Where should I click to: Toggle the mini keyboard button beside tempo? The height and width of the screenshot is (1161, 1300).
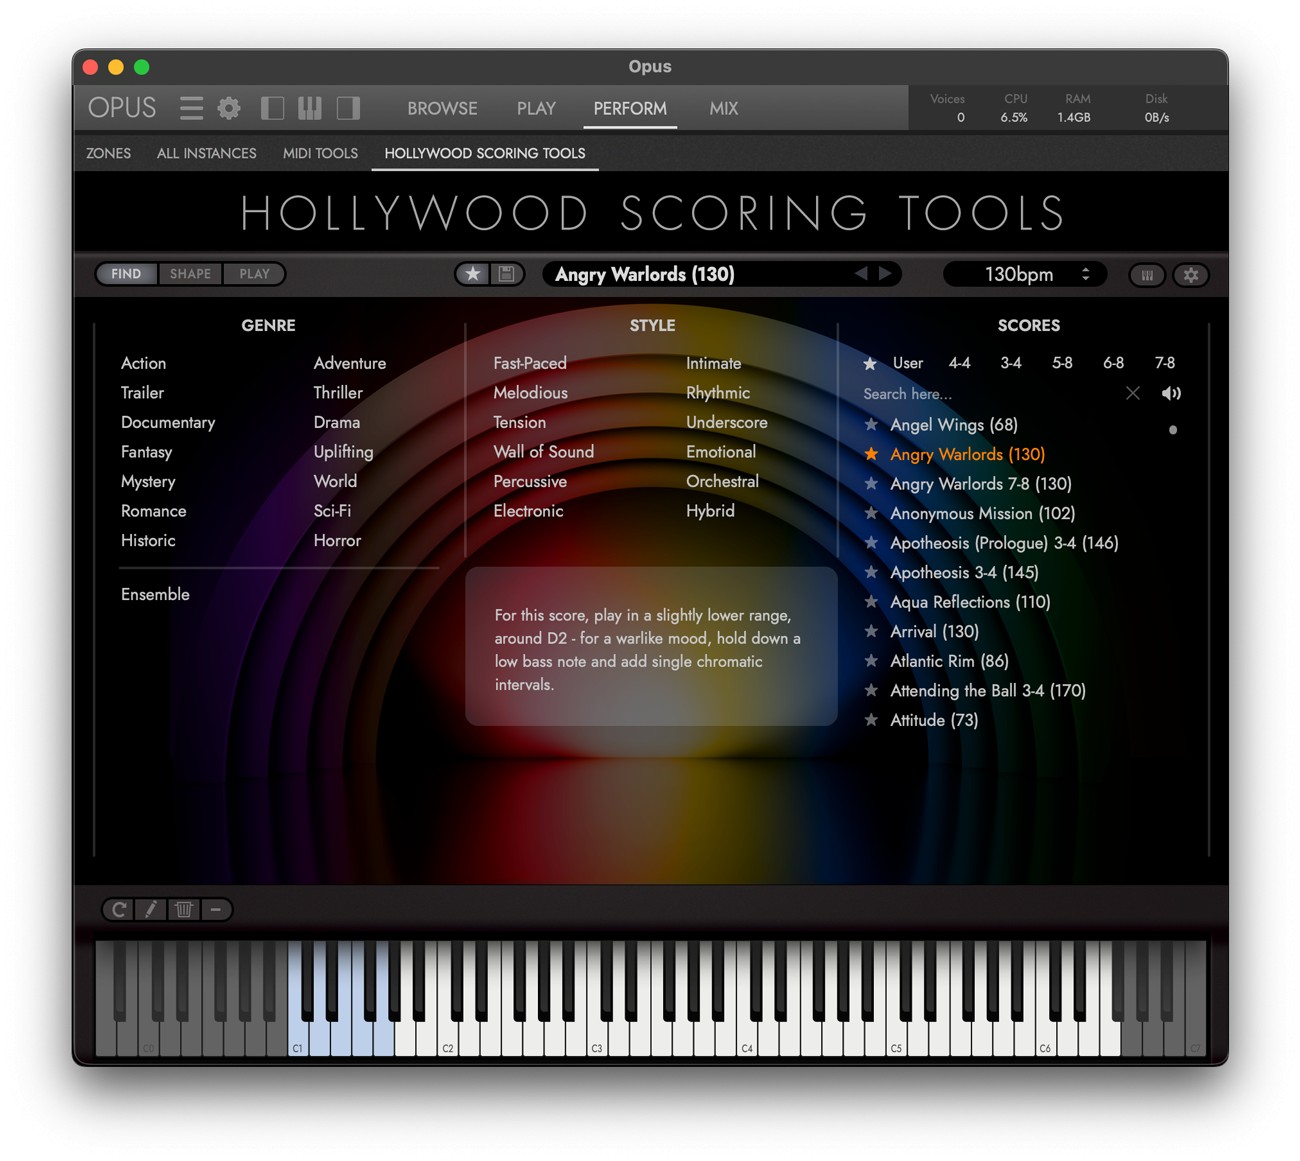(1147, 275)
